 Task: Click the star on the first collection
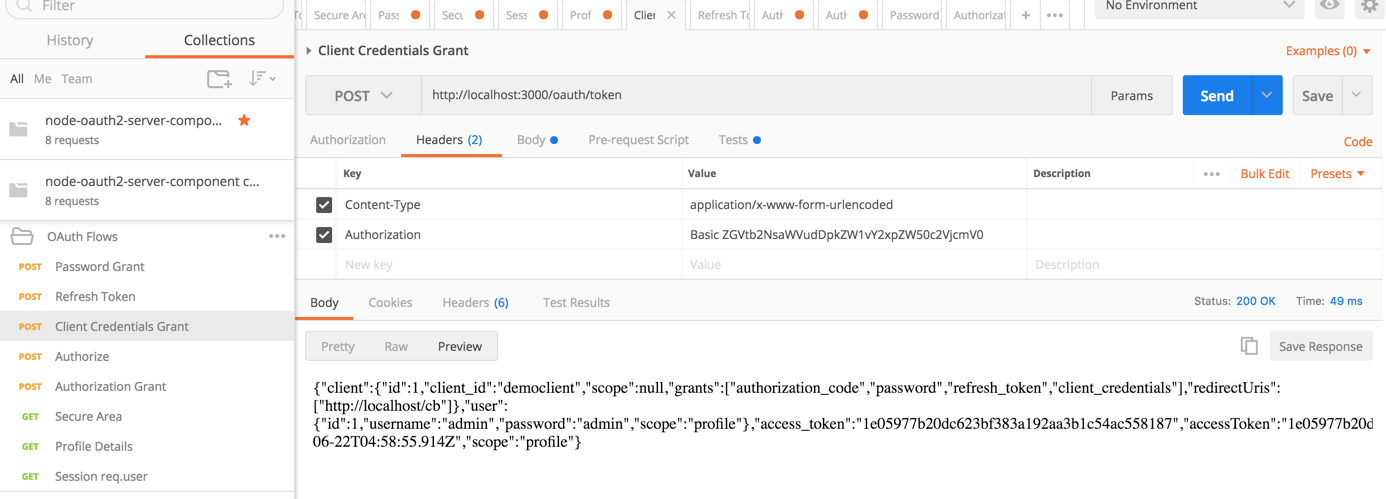pos(244,120)
